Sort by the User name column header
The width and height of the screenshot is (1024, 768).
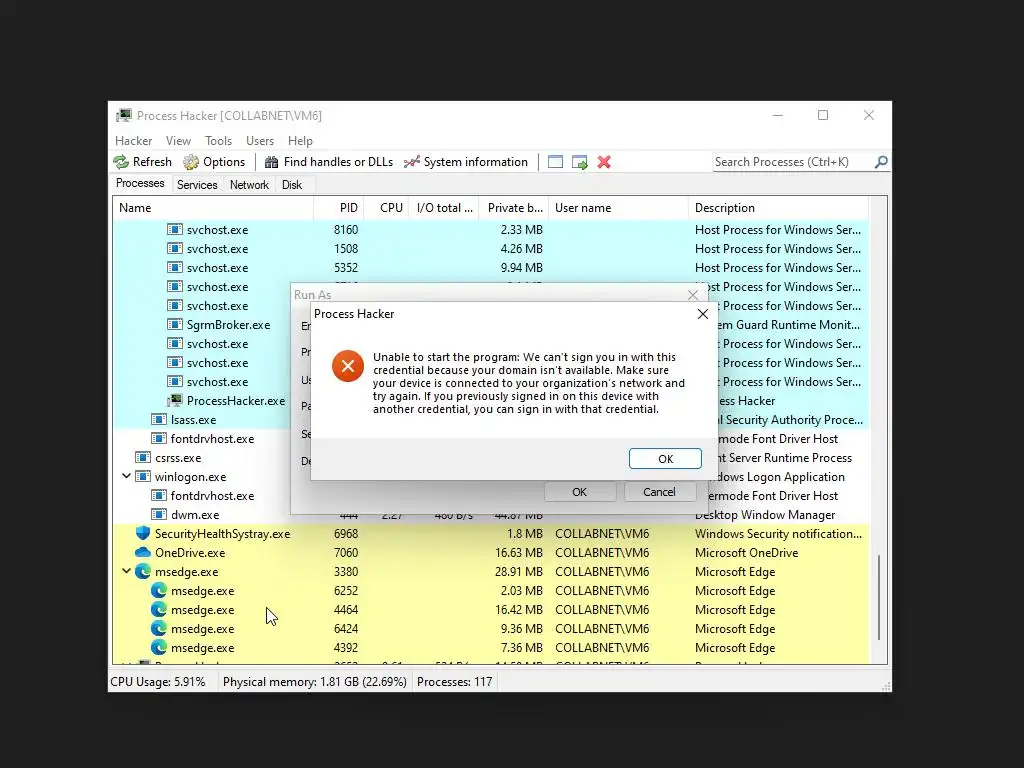click(x=618, y=208)
